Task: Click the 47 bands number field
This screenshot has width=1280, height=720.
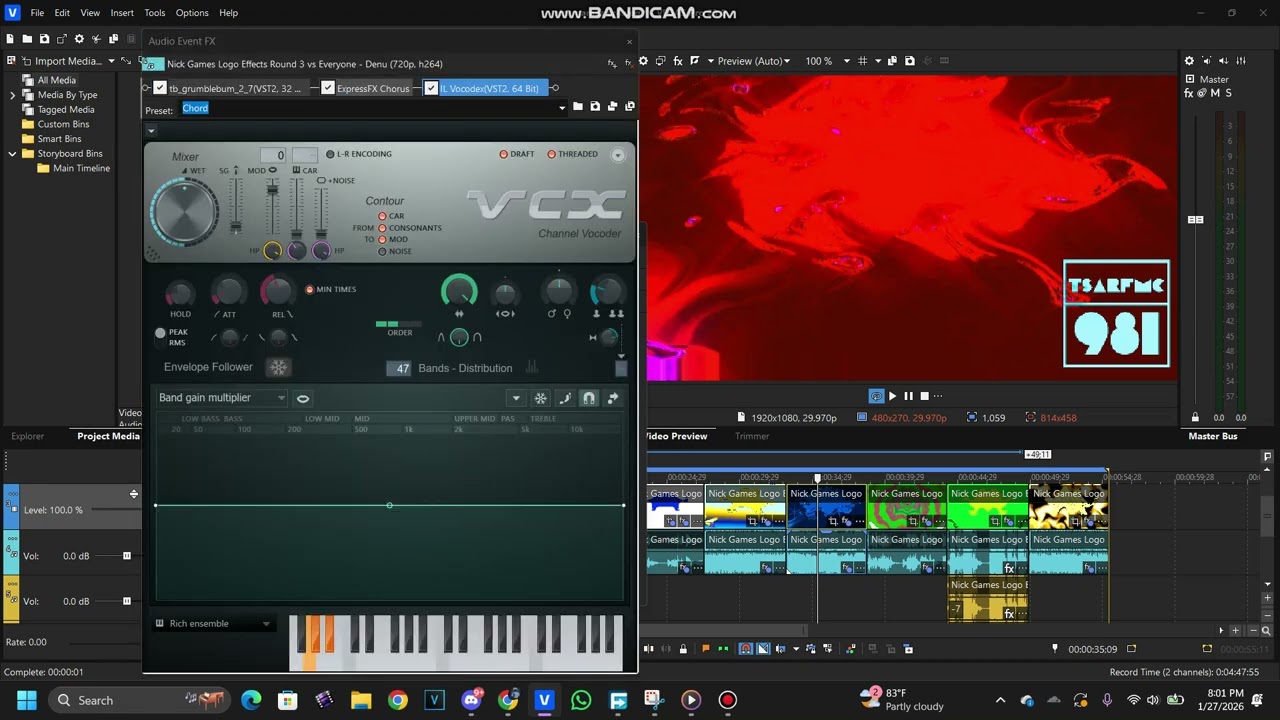Action: click(400, 368)
